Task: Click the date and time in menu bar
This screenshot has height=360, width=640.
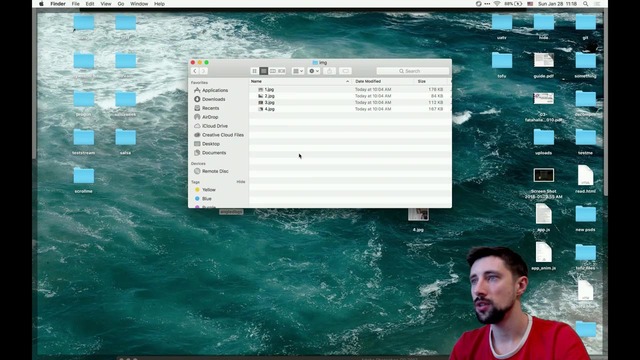Action: coord(558,4)
